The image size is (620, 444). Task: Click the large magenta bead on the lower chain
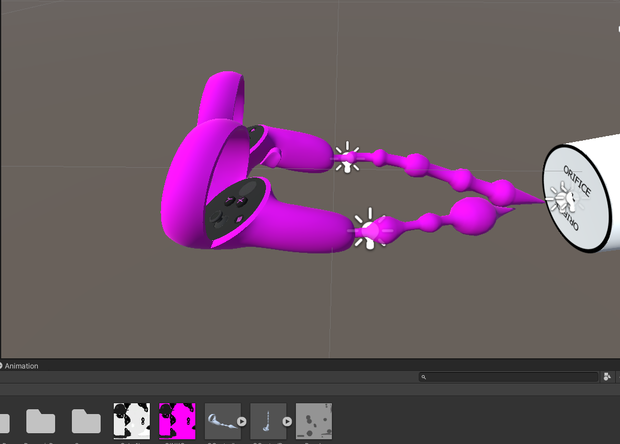[473, 215]
